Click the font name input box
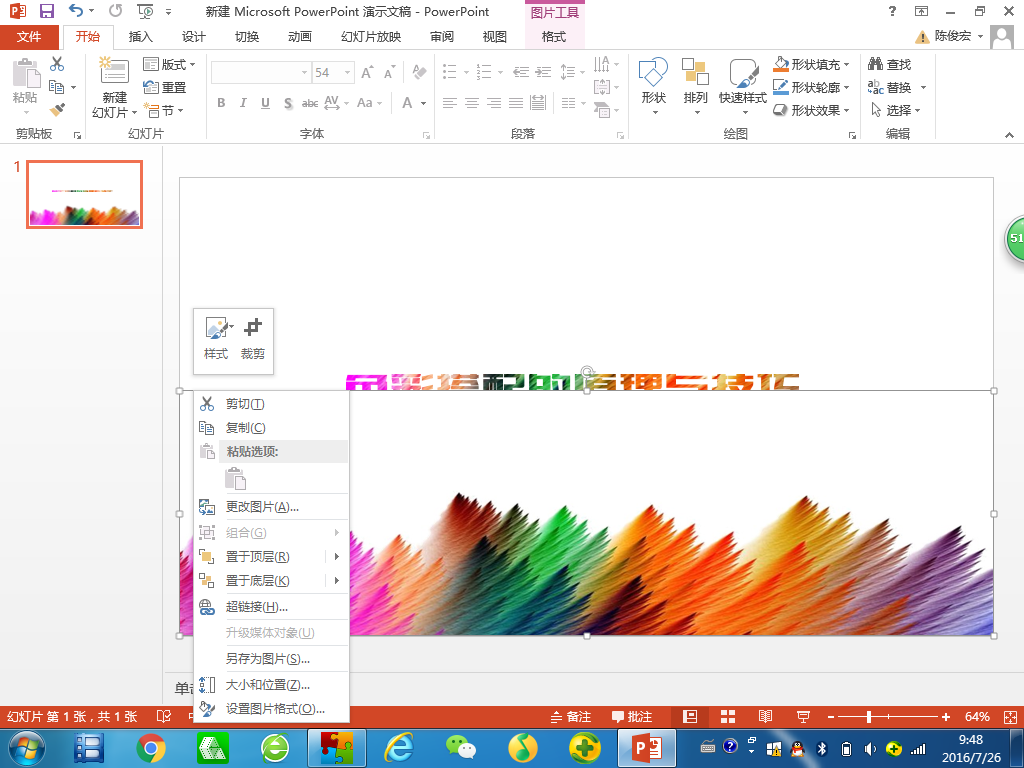The height and width of the screenshot is (768, 1024). pos(256,72)
